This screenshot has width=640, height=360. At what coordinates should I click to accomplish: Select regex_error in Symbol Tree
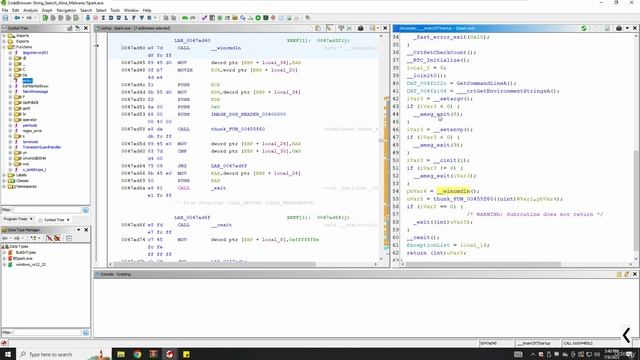pyautogui.click(x=32, y=131)
